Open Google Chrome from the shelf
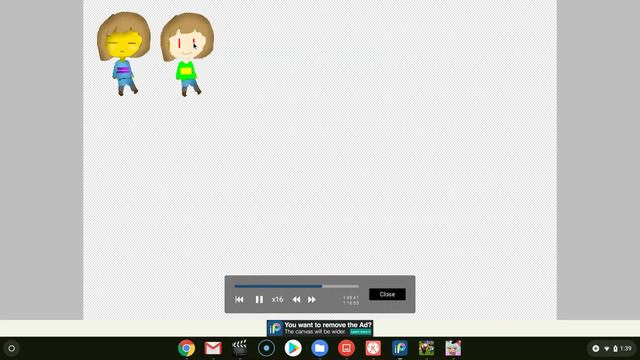The height and width of the screenshot is (360, 640). [187, 348]
